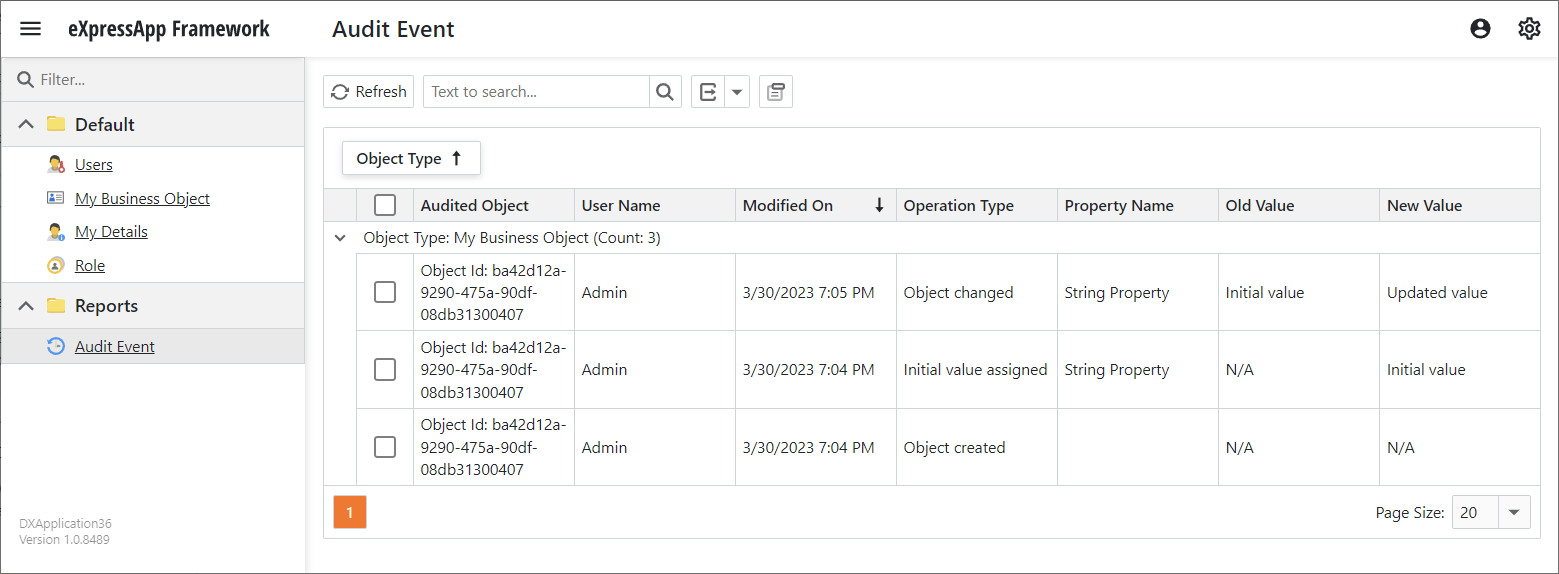
Task: Click the Export icon button
Action: click(708, 92)
